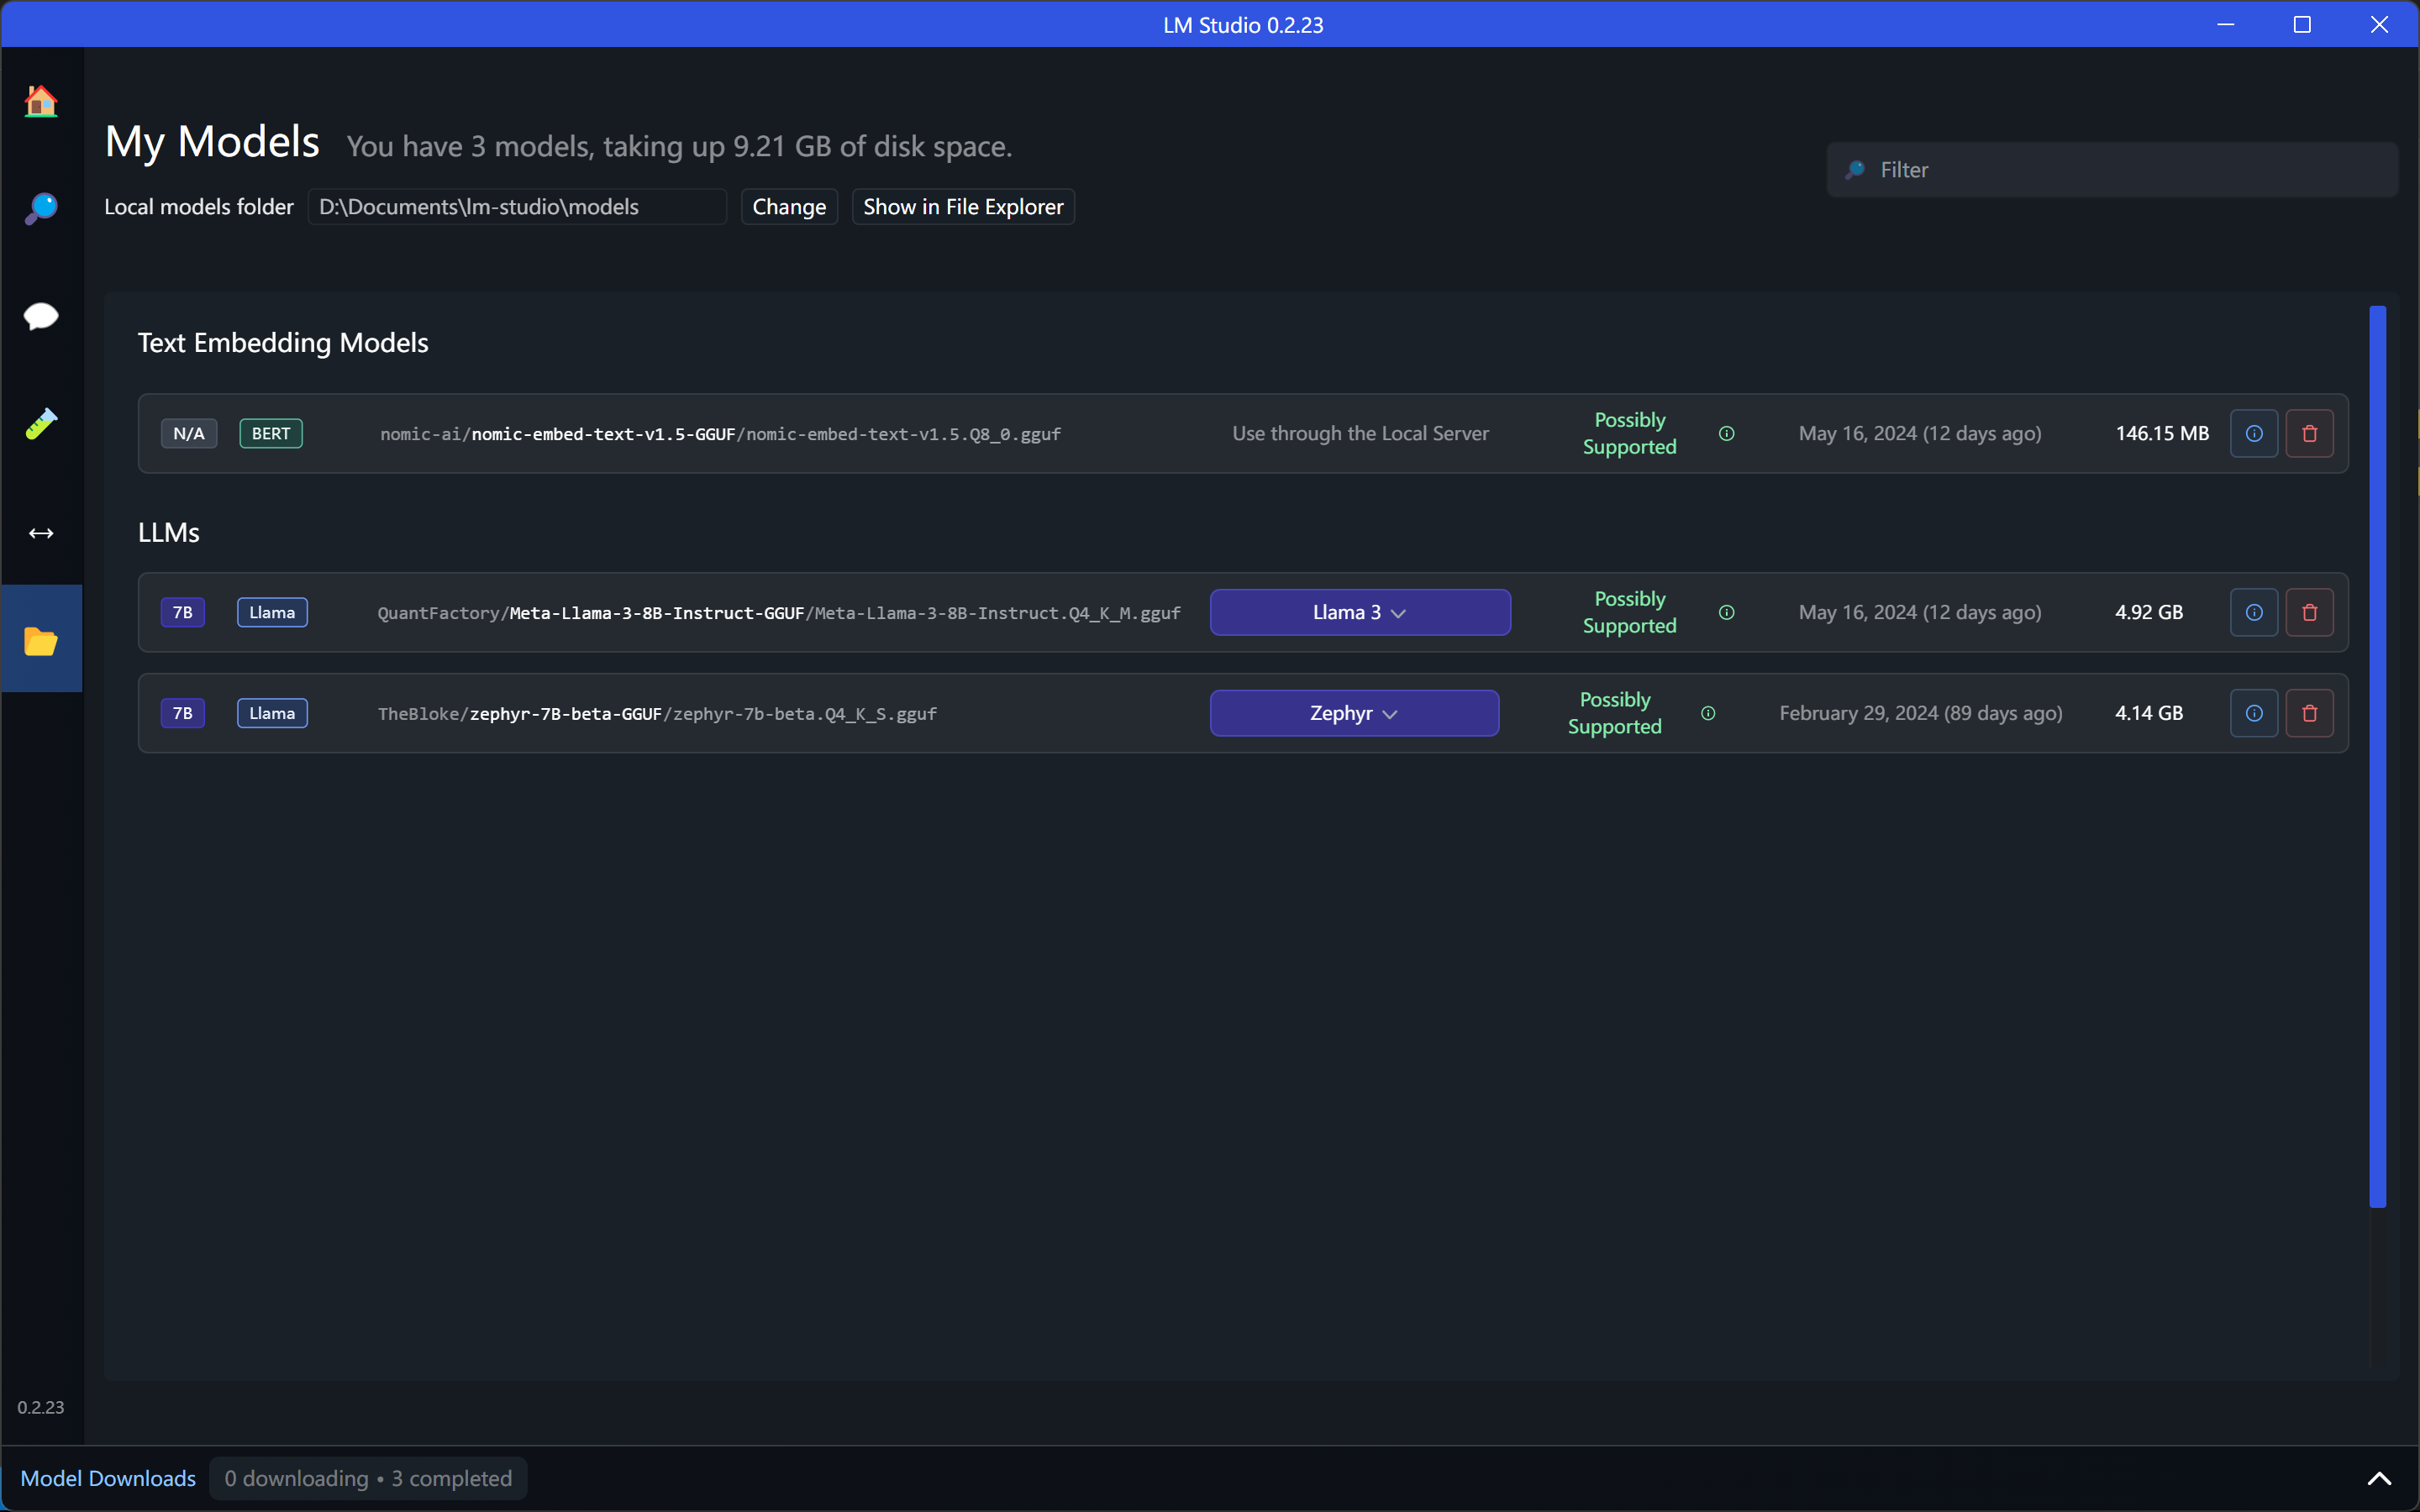This screenshot has width=2420, height=1512.
Task: Click Possibly Supported in Meta-Llama-3 row
Action: coord(1630,612)
